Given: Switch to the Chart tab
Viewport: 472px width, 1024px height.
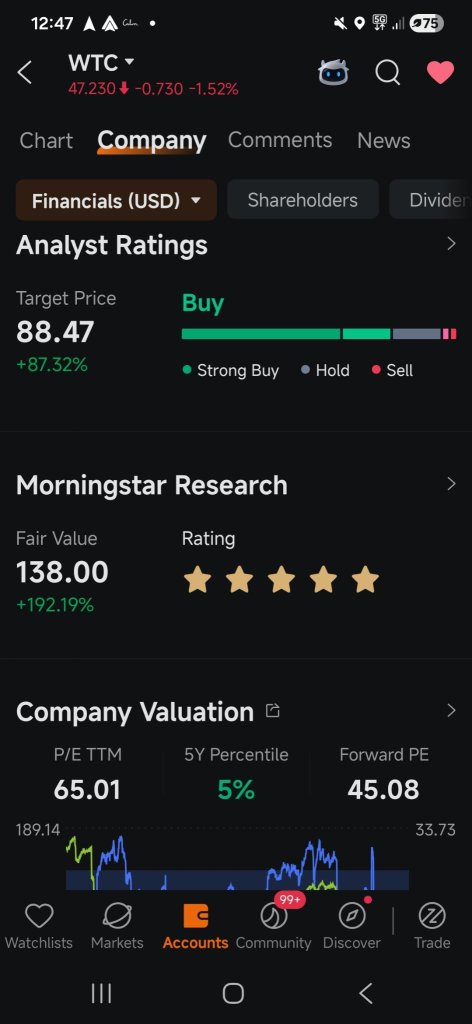Looking at the screenshot, I should (46, 140).
